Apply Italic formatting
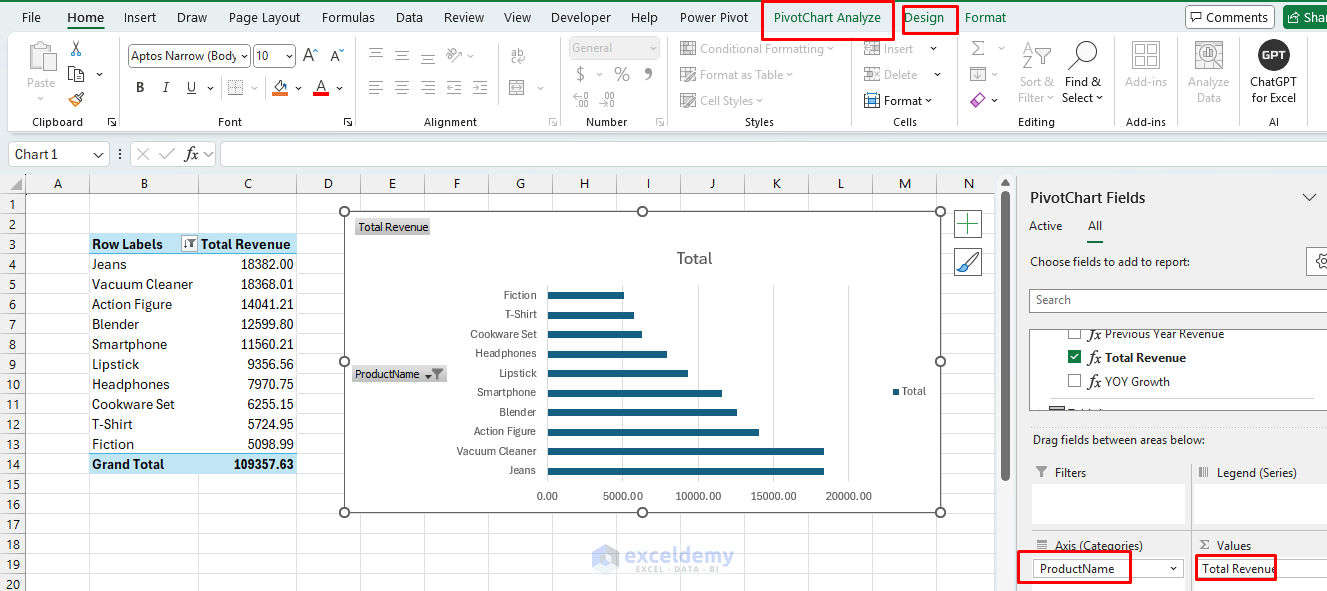Screen dimensions: 1327x591 (x=165, y=88)
